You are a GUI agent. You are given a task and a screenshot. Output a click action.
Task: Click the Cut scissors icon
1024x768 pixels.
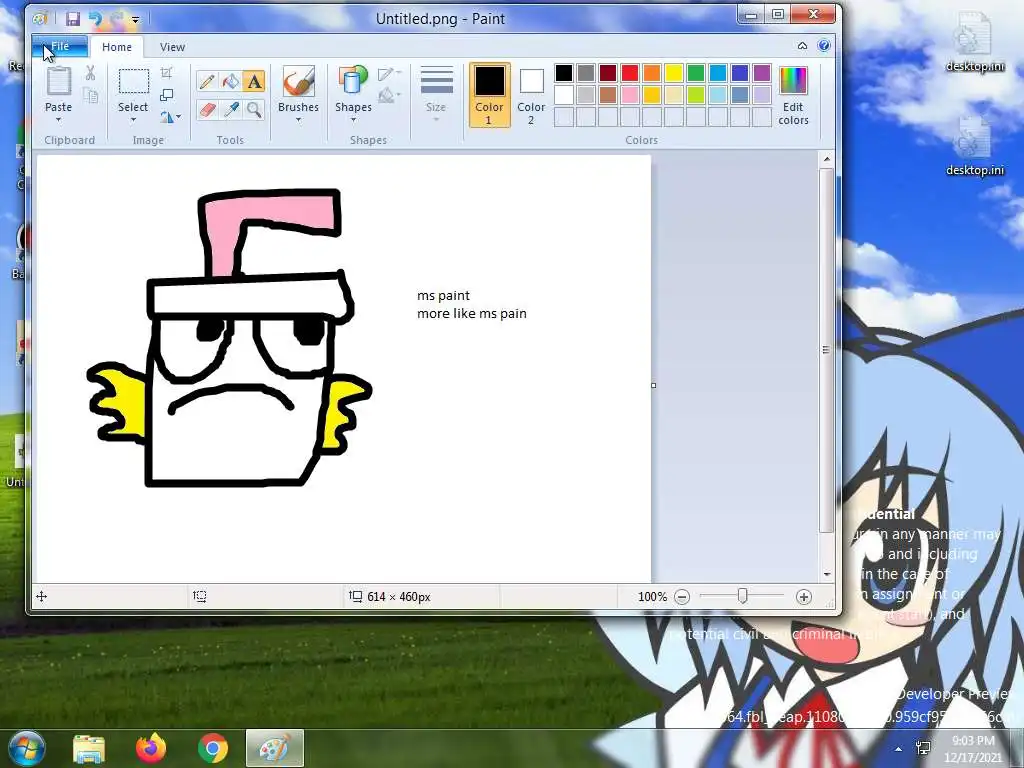pos(90,72)
